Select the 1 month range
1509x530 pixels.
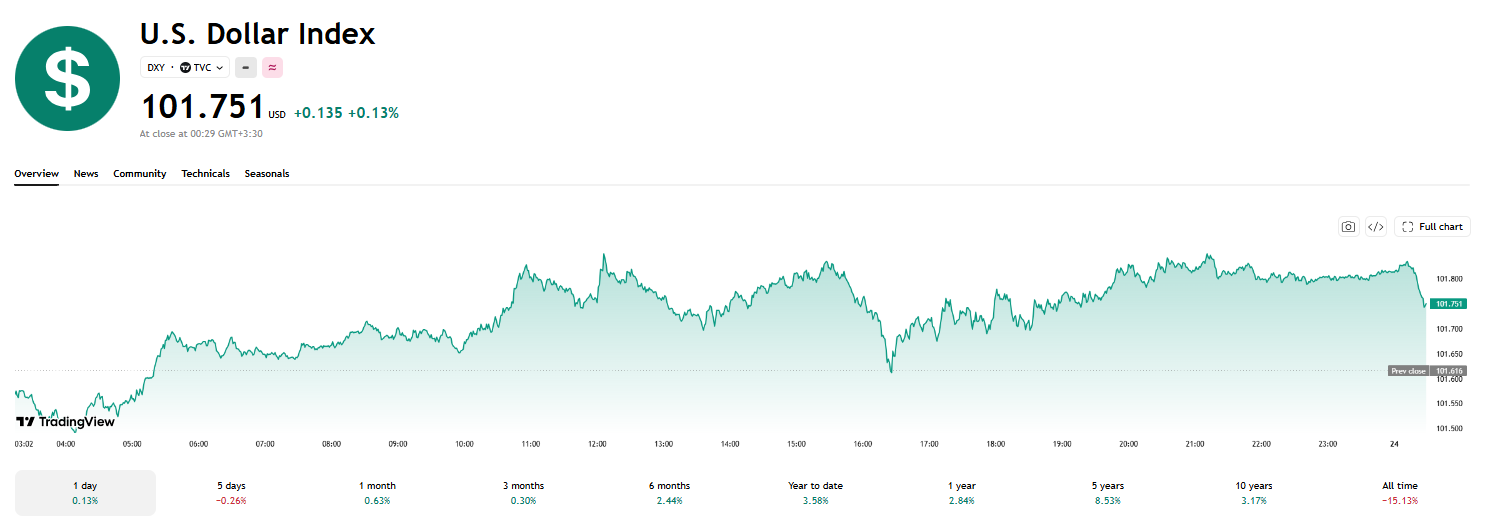pos(377,492)
